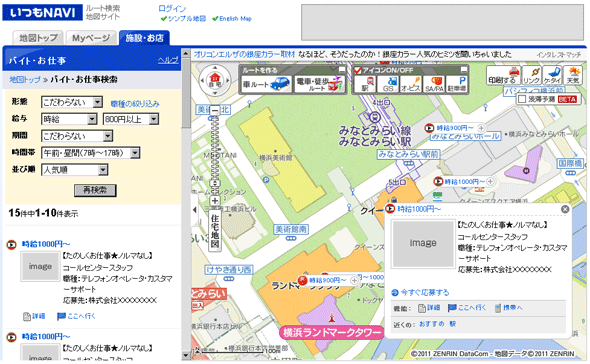Switch to the 地図トップ tab
This screenshot has height=364, width=590.
(38, 38)
